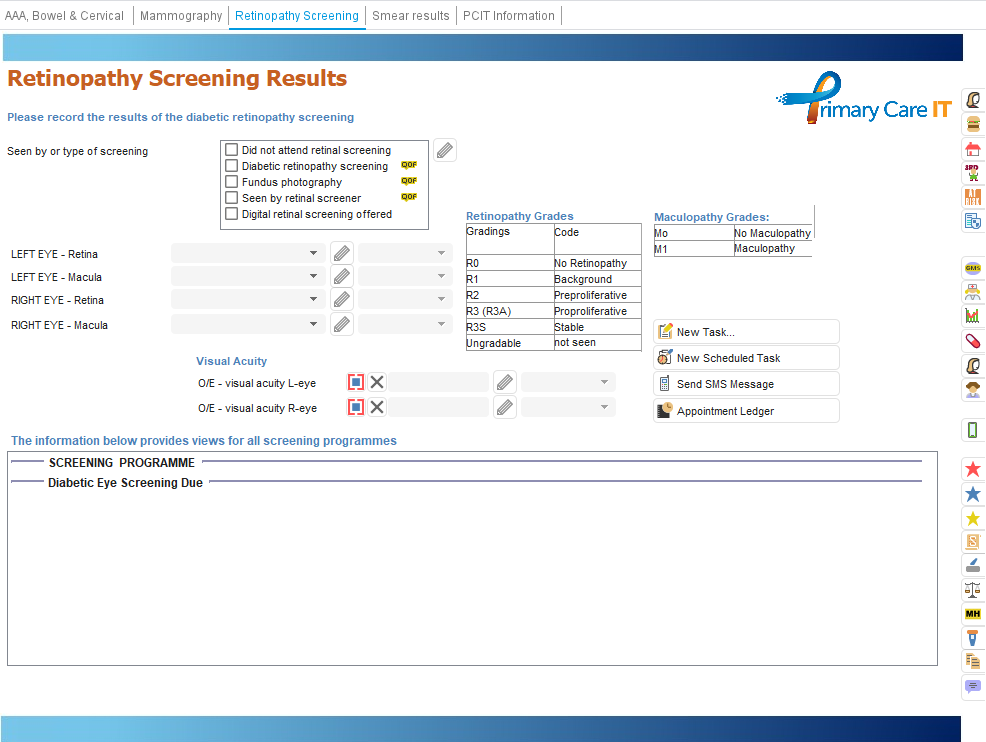Click the green mobile phone sidebar icon

[x=972, y=430]
